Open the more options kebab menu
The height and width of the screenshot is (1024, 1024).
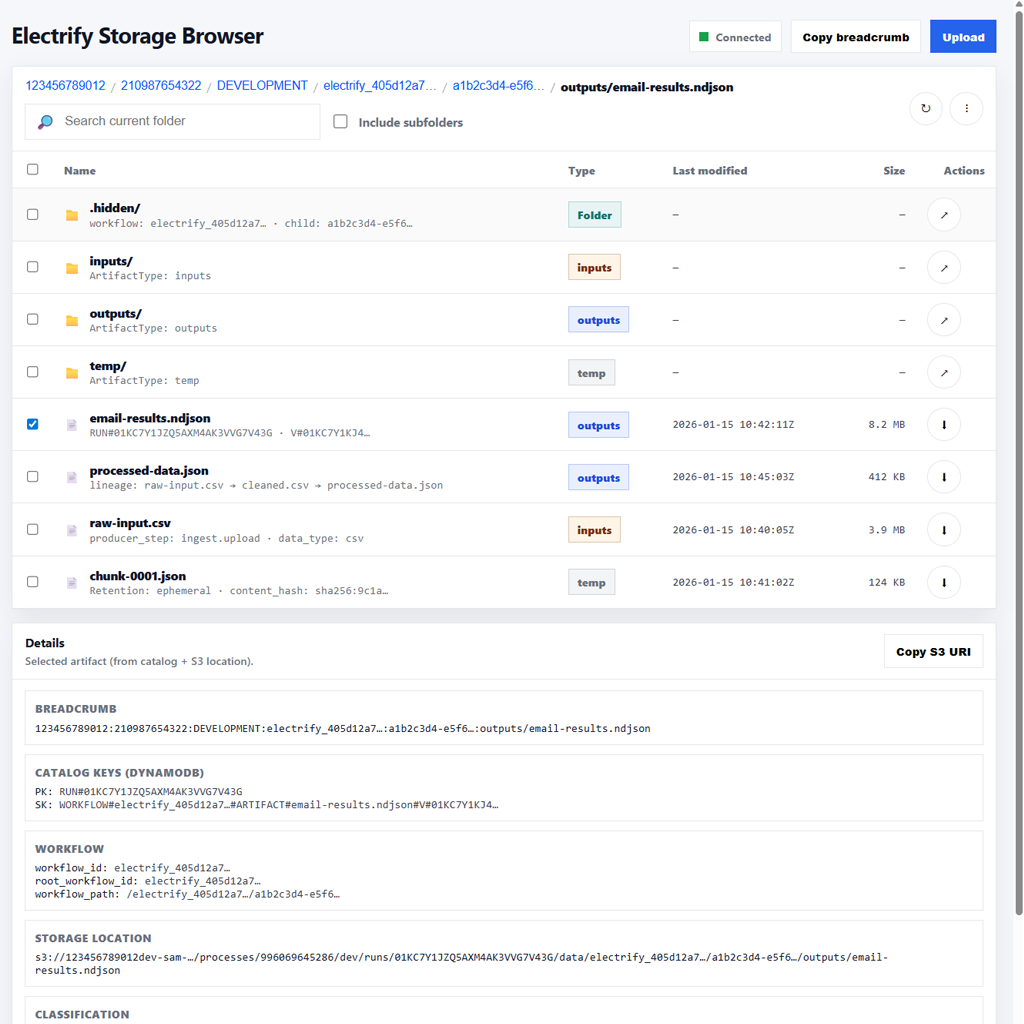[966, 108]
